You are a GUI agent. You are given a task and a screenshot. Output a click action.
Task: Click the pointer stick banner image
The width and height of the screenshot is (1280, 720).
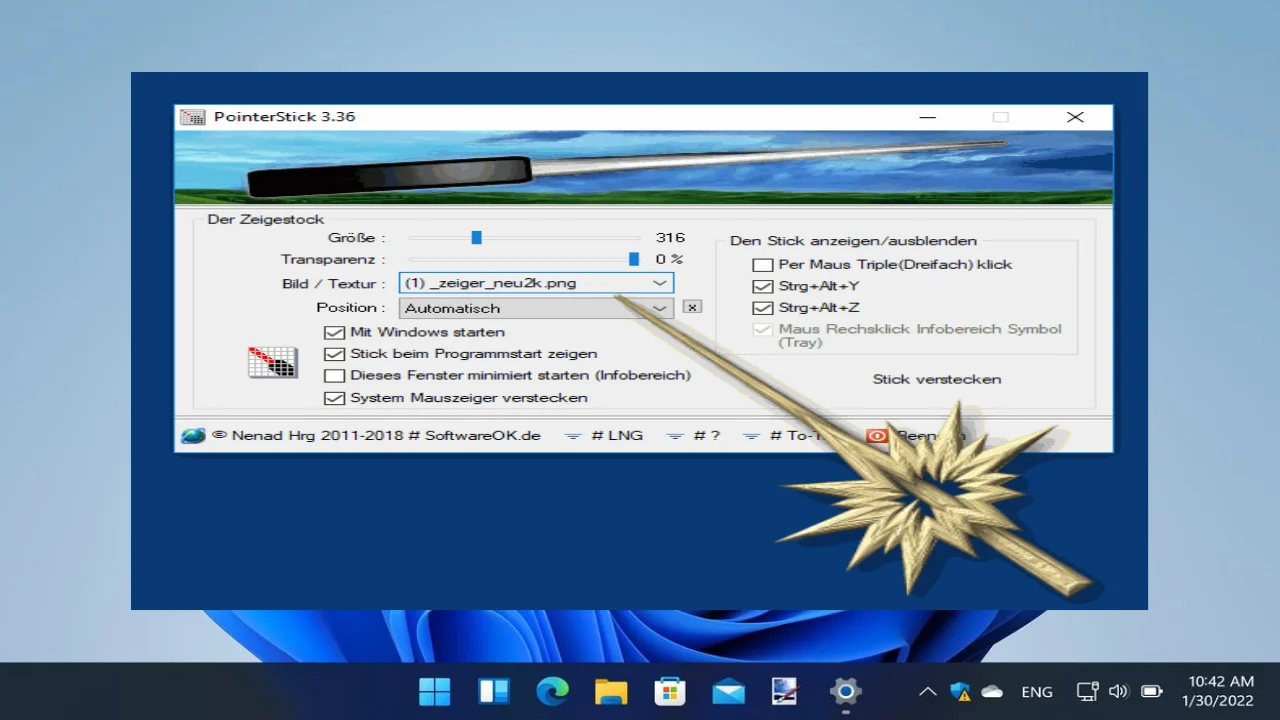pos(643,168)
